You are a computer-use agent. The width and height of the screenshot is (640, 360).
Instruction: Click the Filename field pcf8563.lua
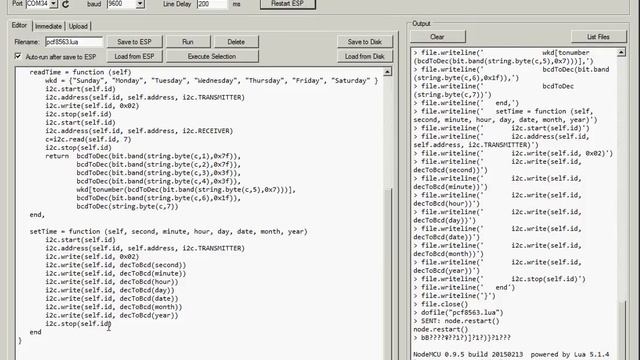coord(74,42)
